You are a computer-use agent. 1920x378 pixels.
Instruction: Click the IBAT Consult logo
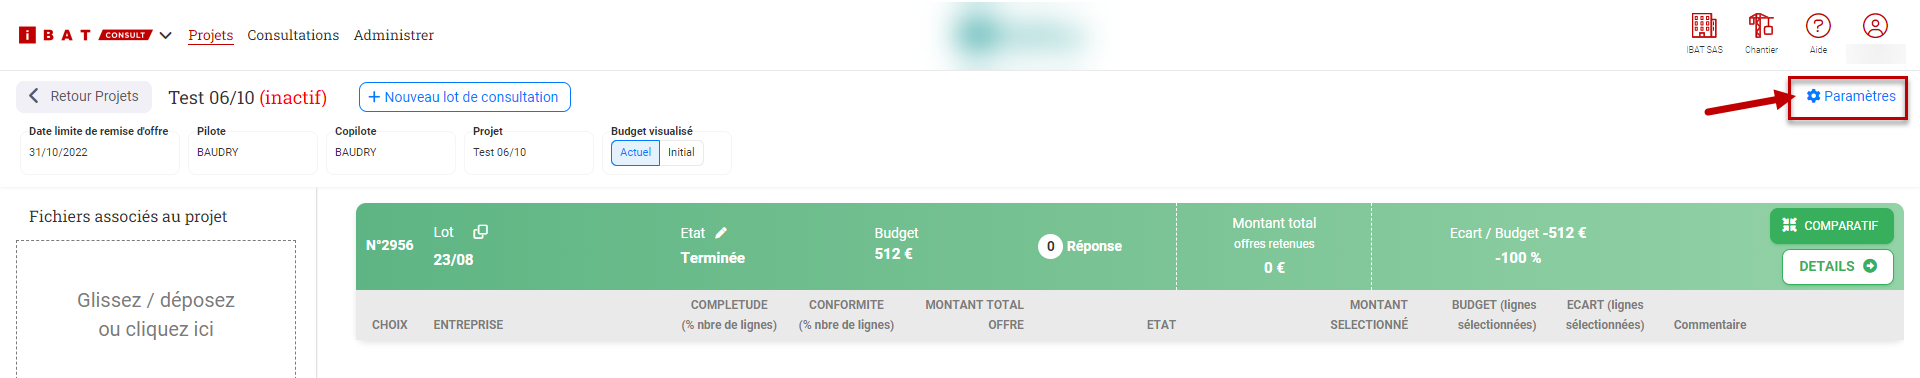pos(85,35)
